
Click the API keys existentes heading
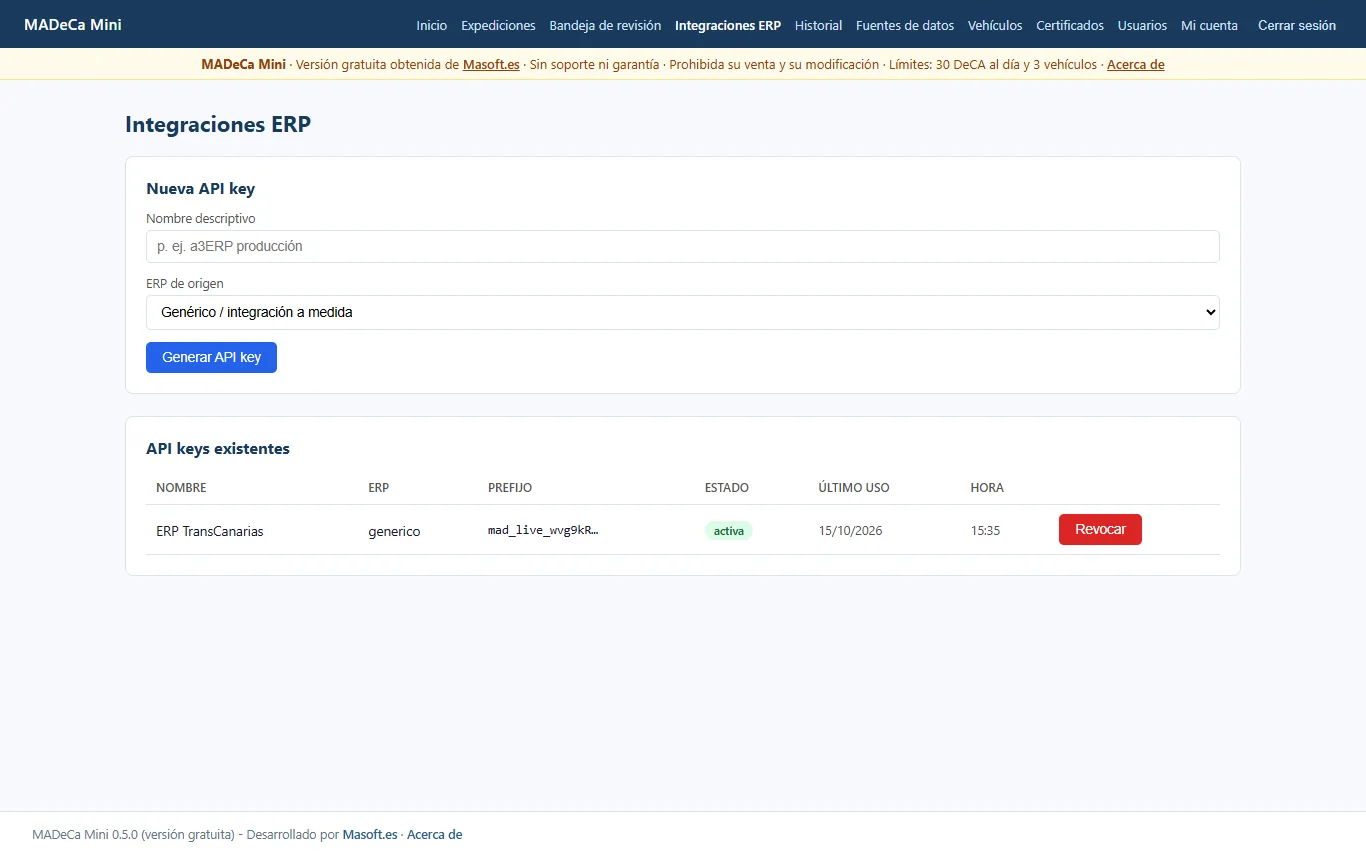pyautogui.click(x=218, y=449)
